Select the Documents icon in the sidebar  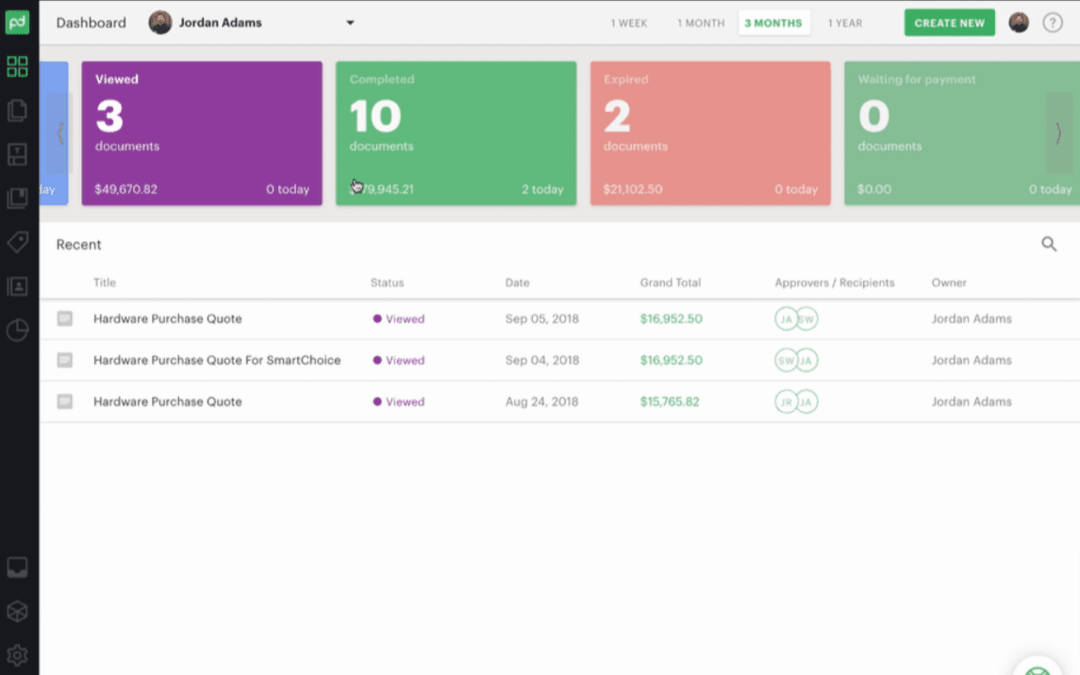pos(17,110)
